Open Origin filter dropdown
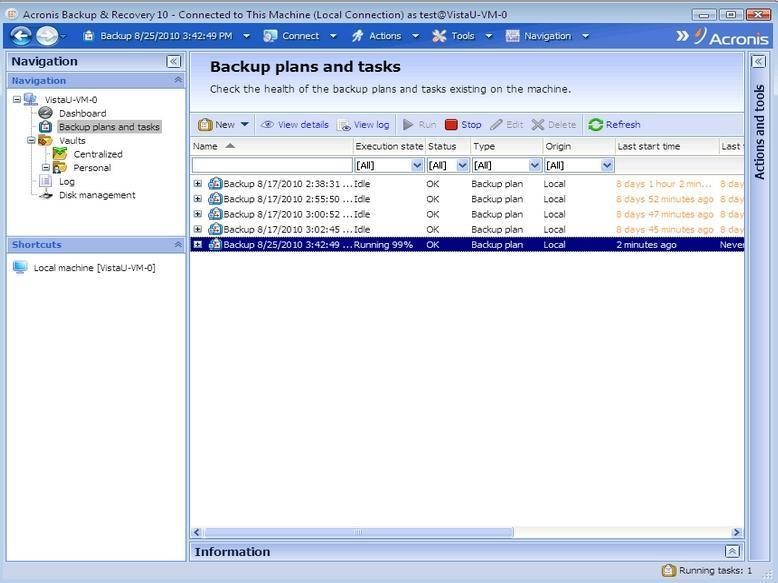Image resolution: width=778 pixels, height=583 pixels. [607, 165]
